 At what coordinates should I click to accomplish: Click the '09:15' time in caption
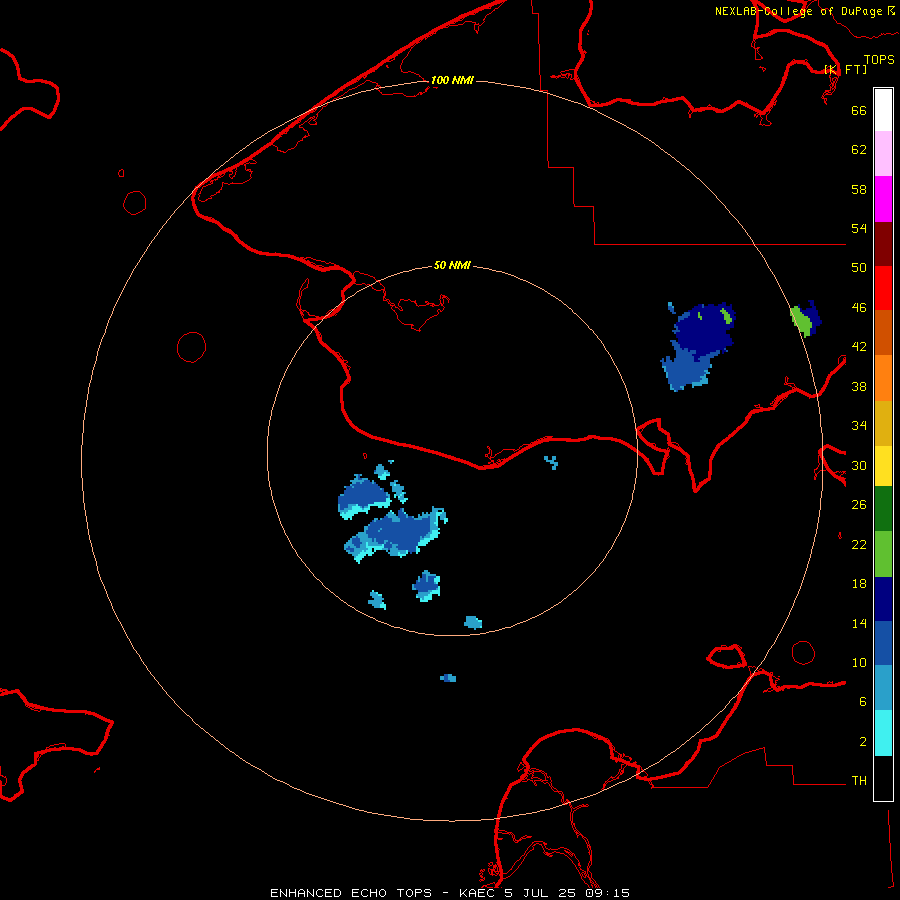pyautogui.click(x=607, y=893)
